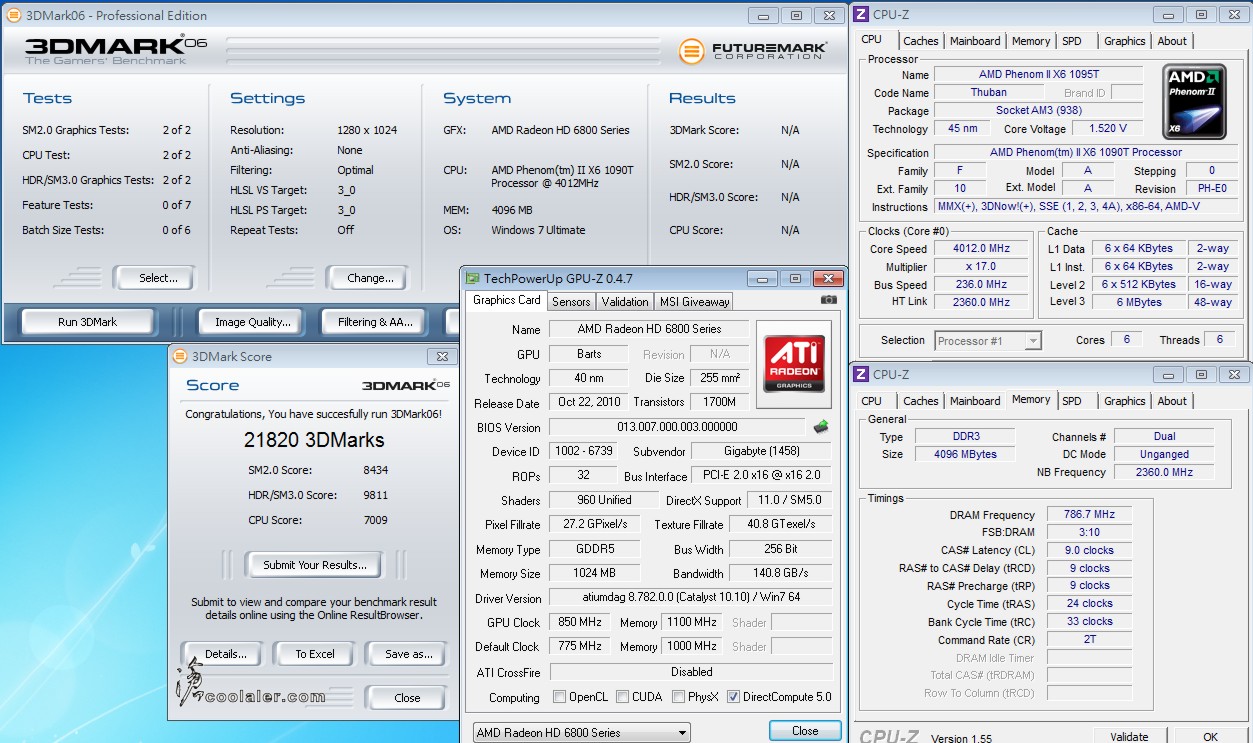
Task: Open the Processor #1 selection dropdown
Action: click(988, 341)
